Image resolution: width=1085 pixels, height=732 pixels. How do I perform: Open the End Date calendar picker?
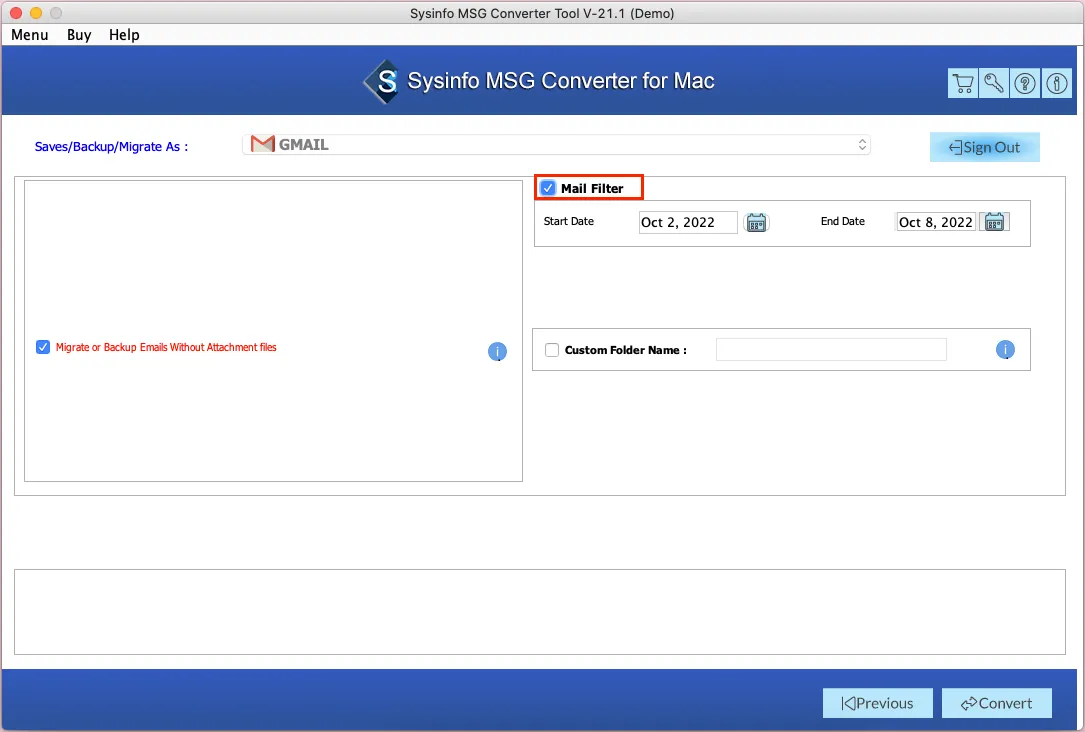(x=994, y=222)
